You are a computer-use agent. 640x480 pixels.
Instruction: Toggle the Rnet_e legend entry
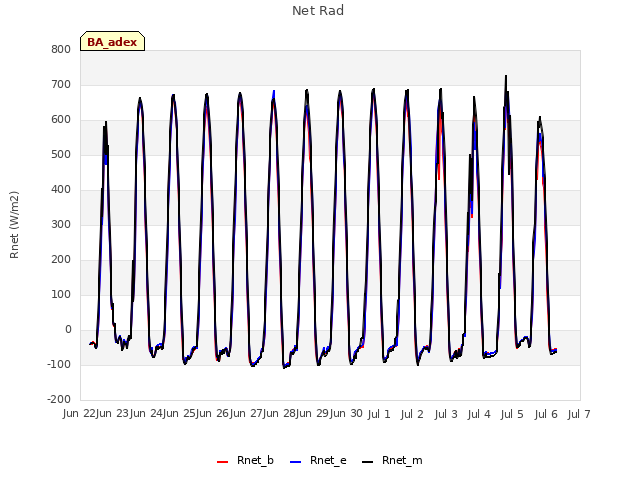(x=318, y=460)
